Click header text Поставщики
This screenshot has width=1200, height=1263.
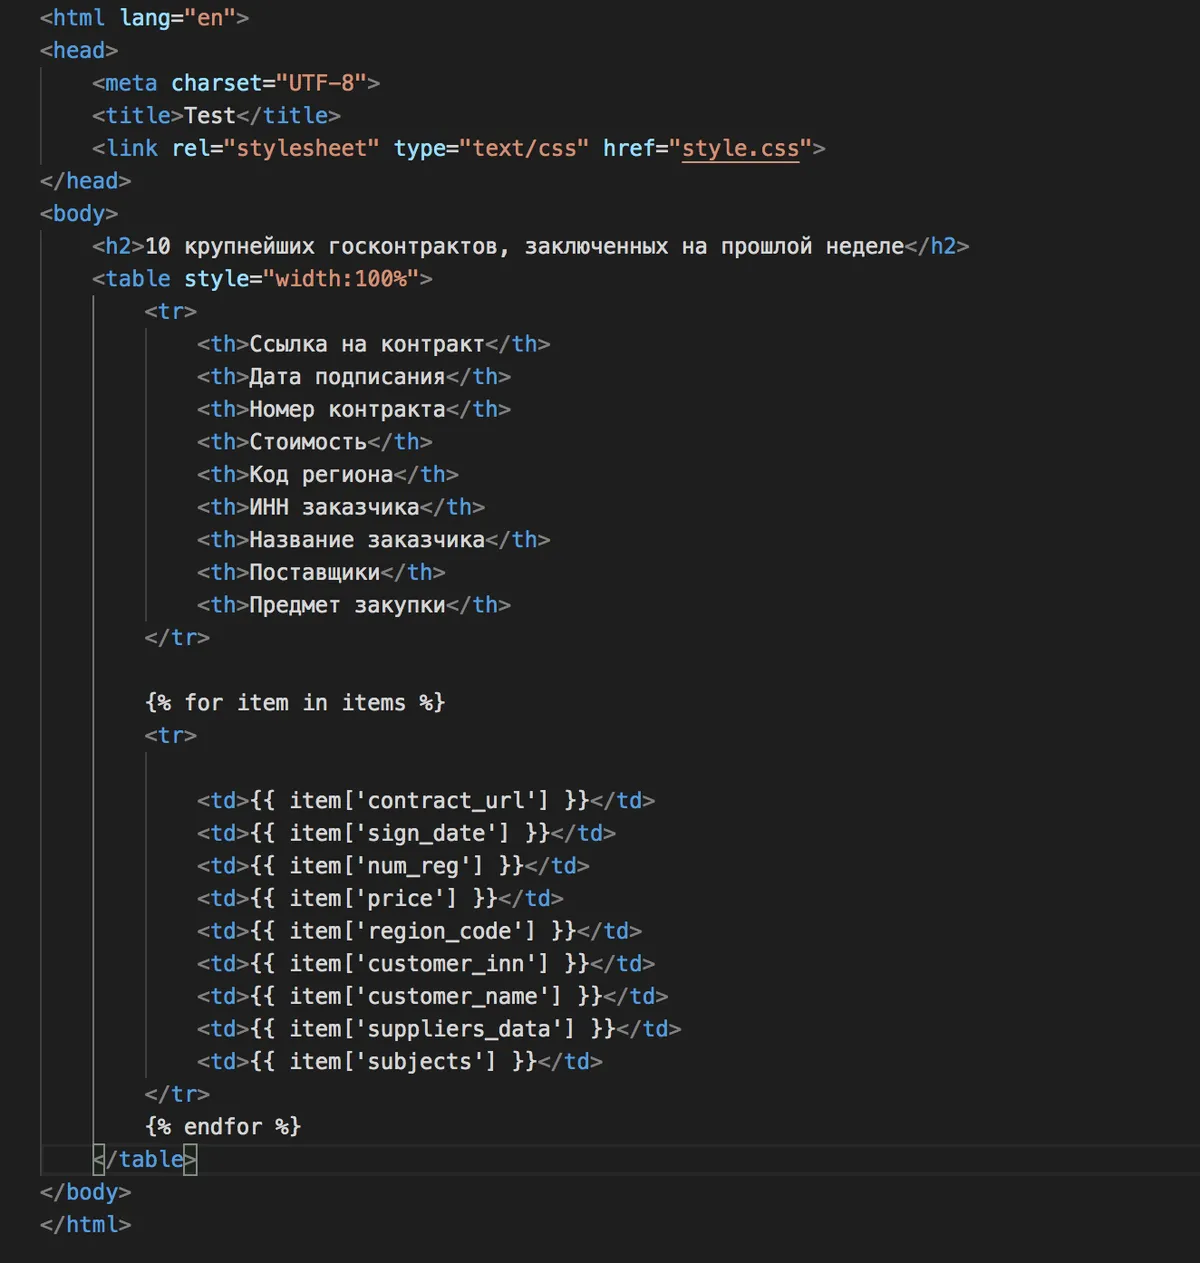point(315,572)
